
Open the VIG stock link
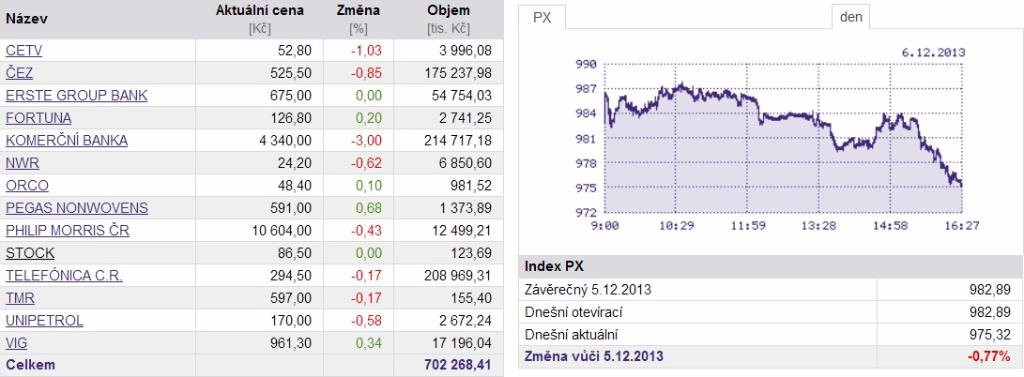[16, 343]
